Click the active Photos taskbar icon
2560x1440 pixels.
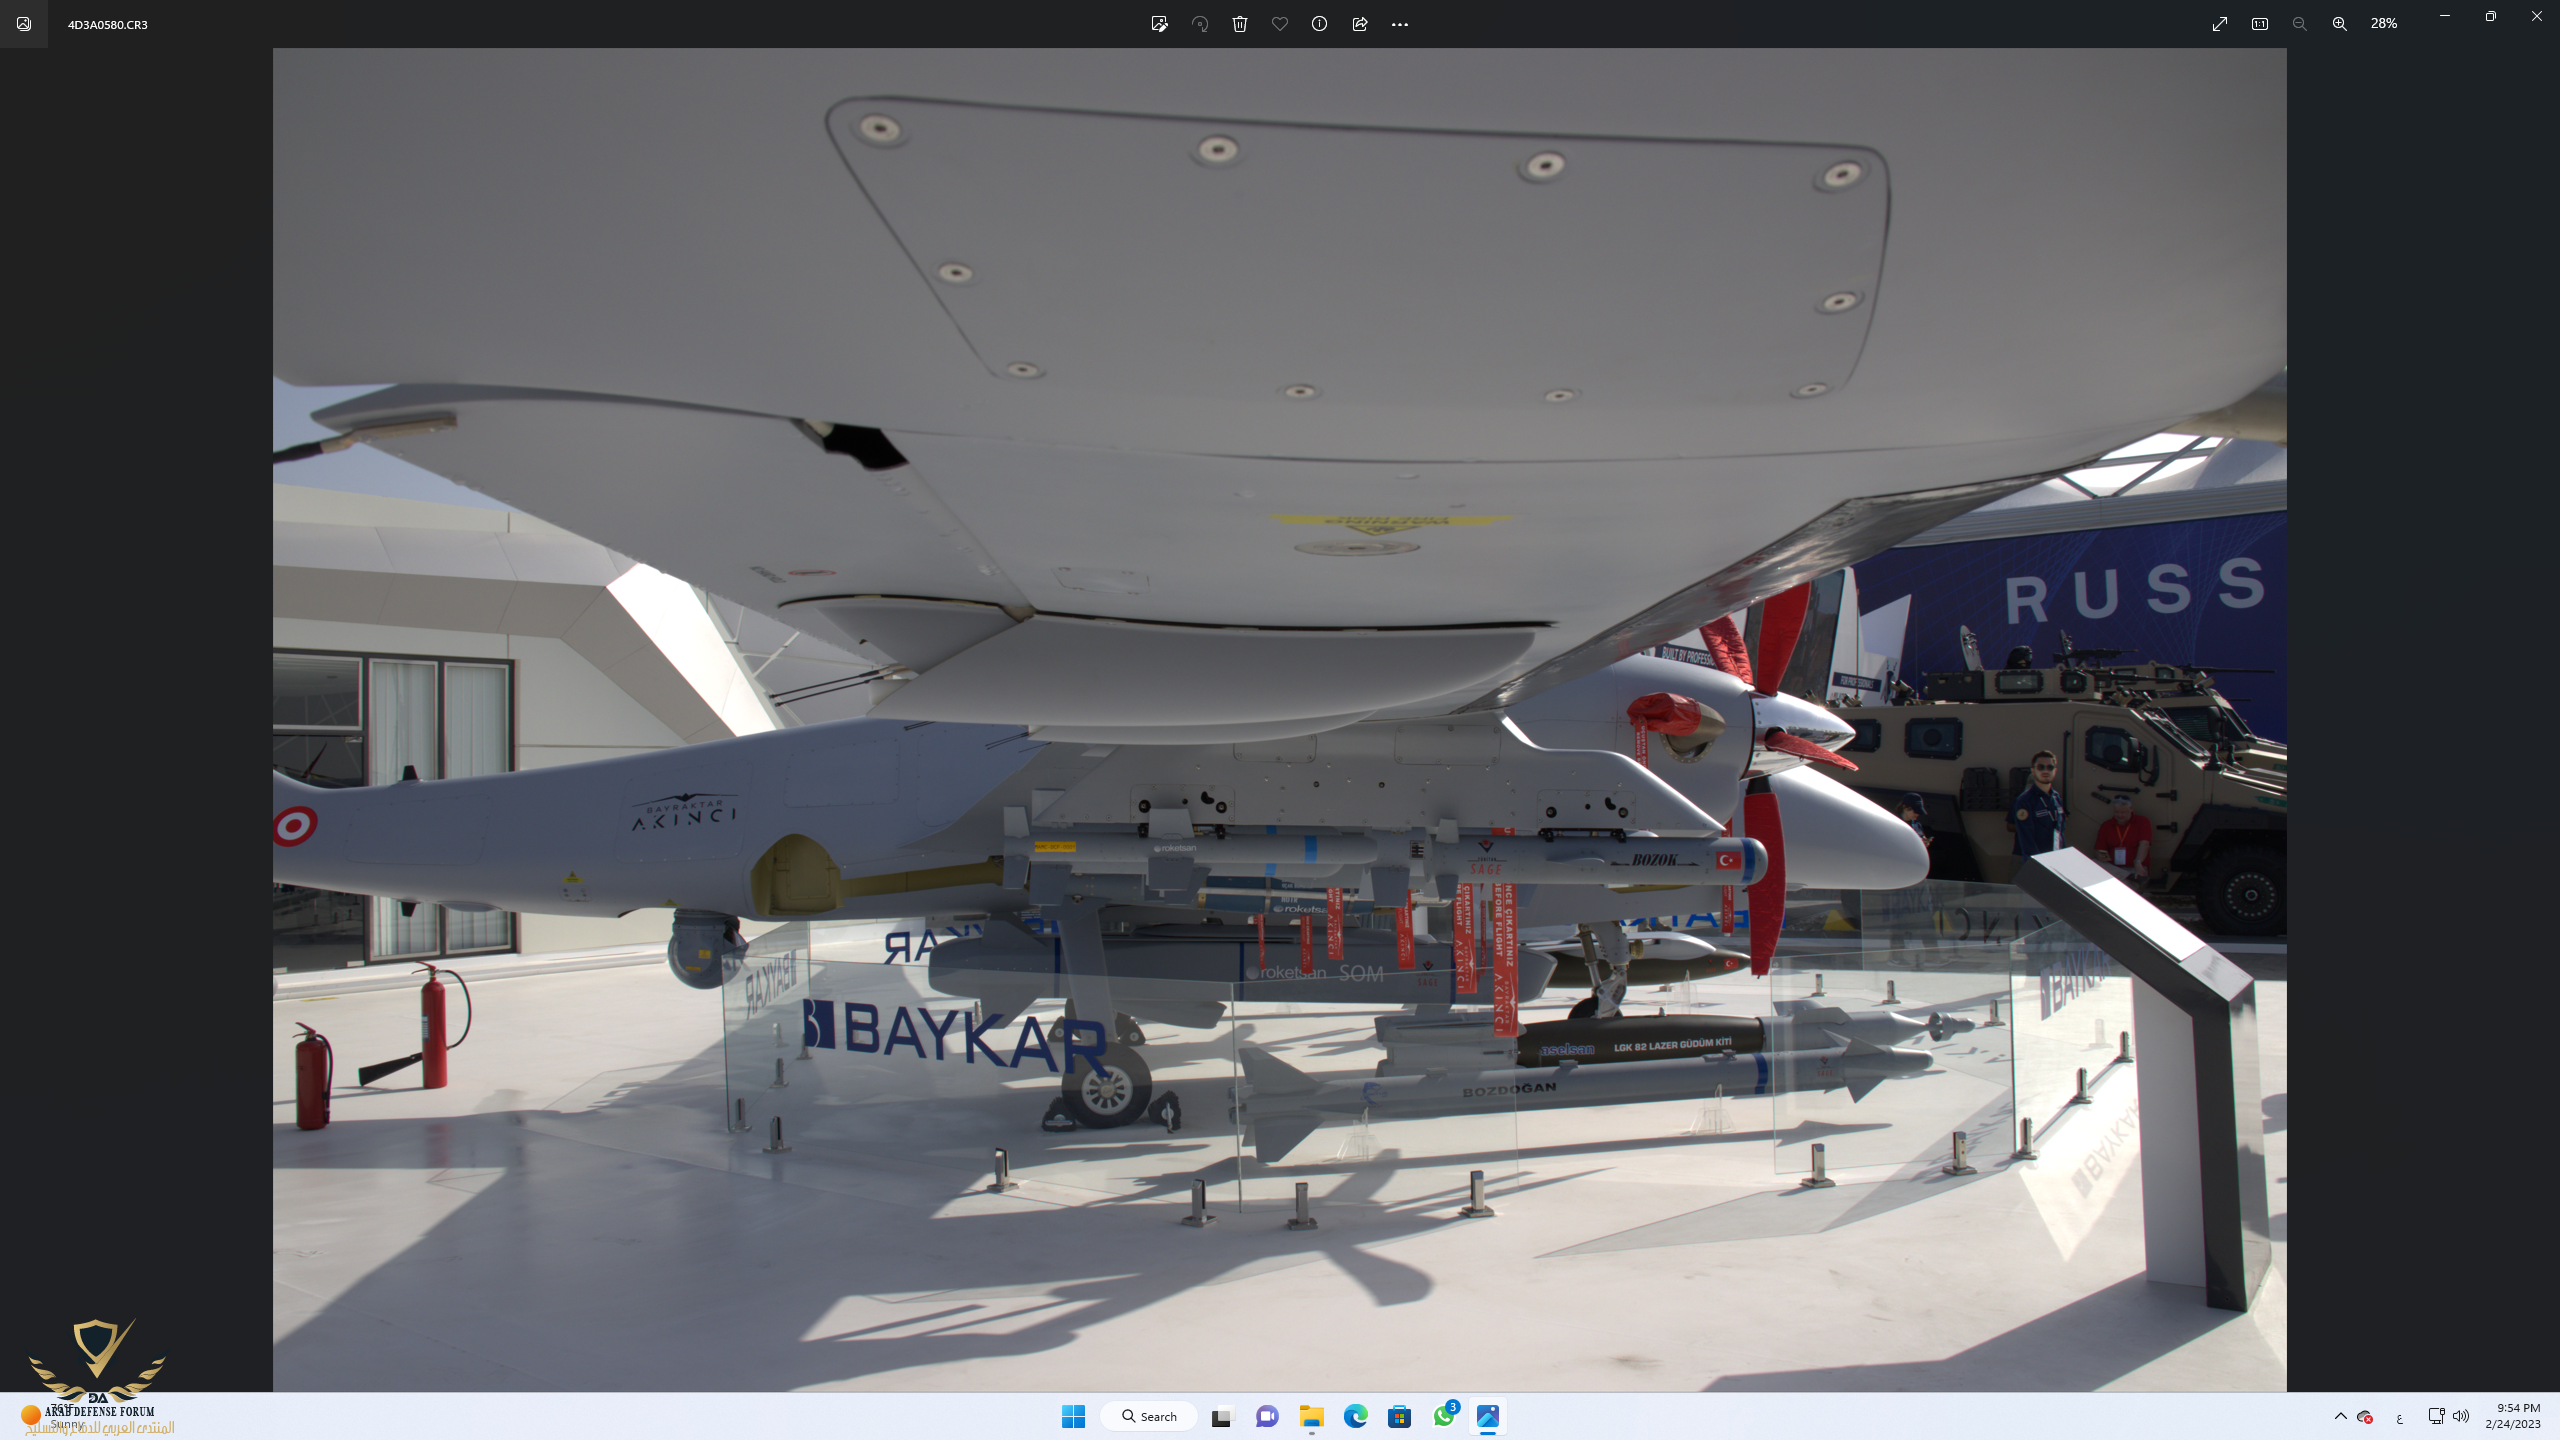click(x=1488, y=1416)
